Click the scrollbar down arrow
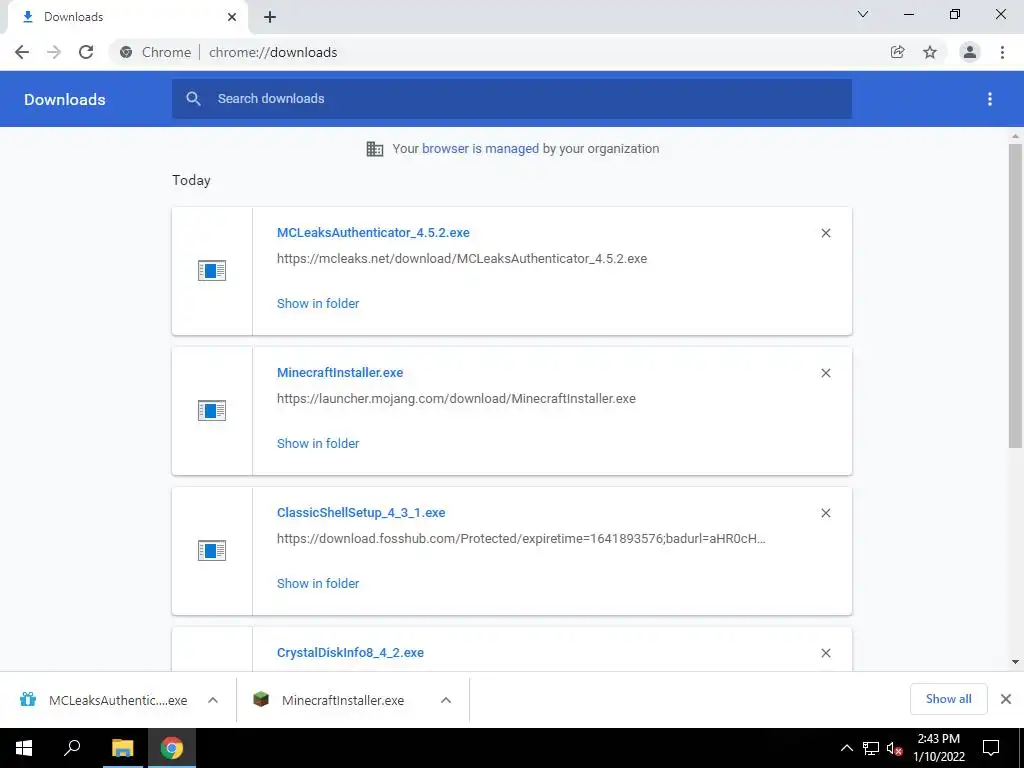The image size is (1024, 768). click(x=1015, y=662)
